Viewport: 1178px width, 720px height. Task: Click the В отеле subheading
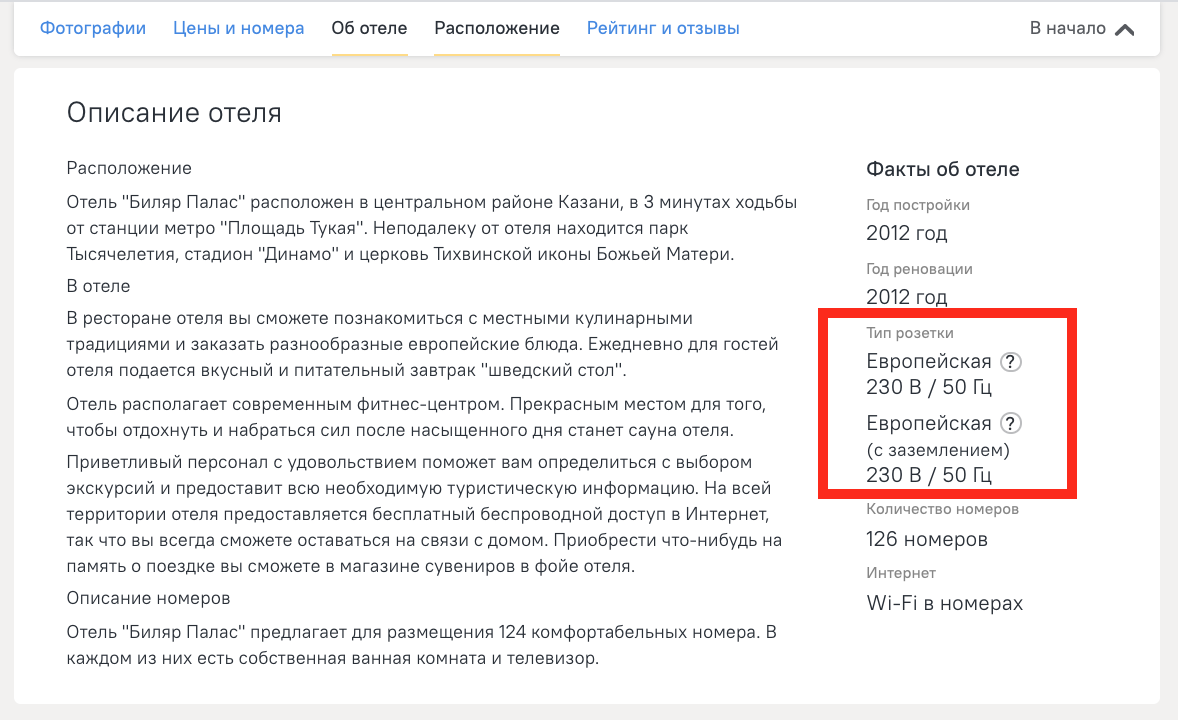click(98, 286)
